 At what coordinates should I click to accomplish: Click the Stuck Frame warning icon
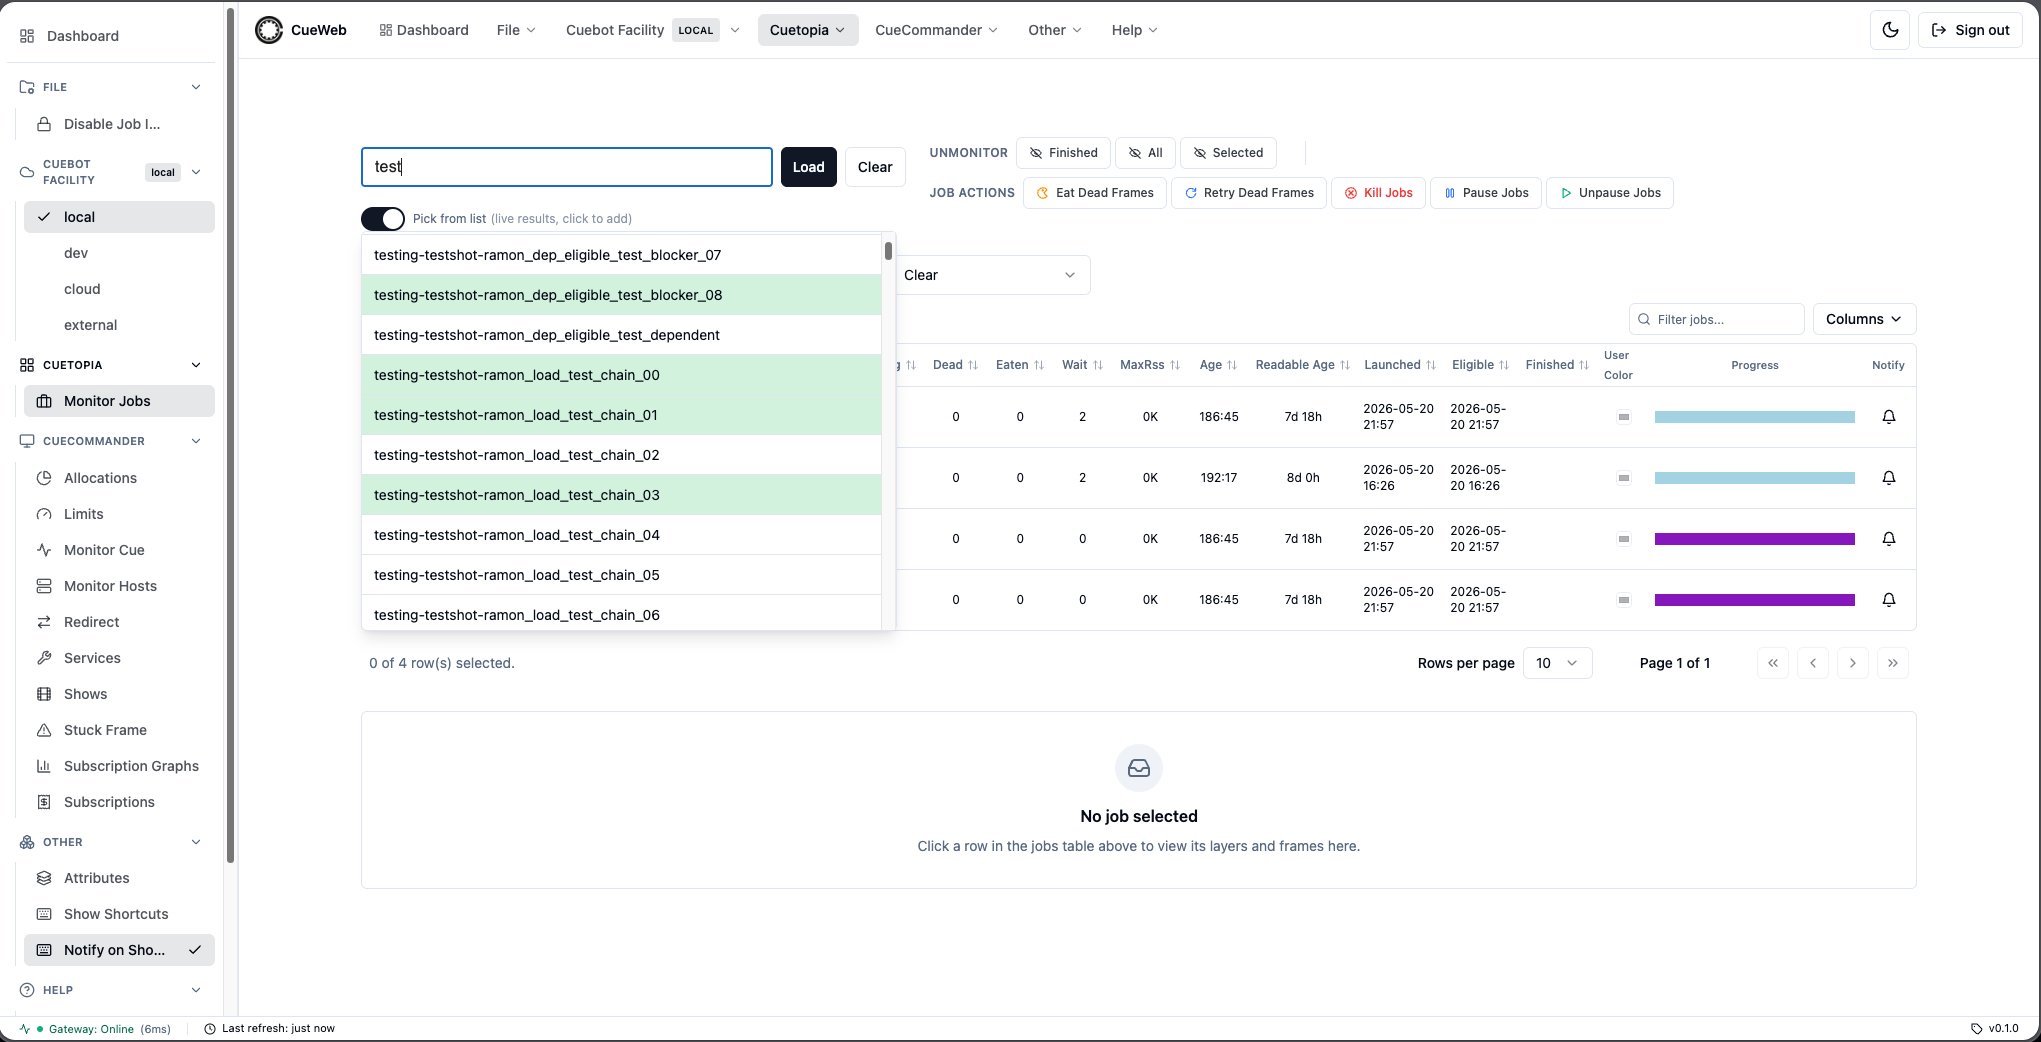coord(44,730)
